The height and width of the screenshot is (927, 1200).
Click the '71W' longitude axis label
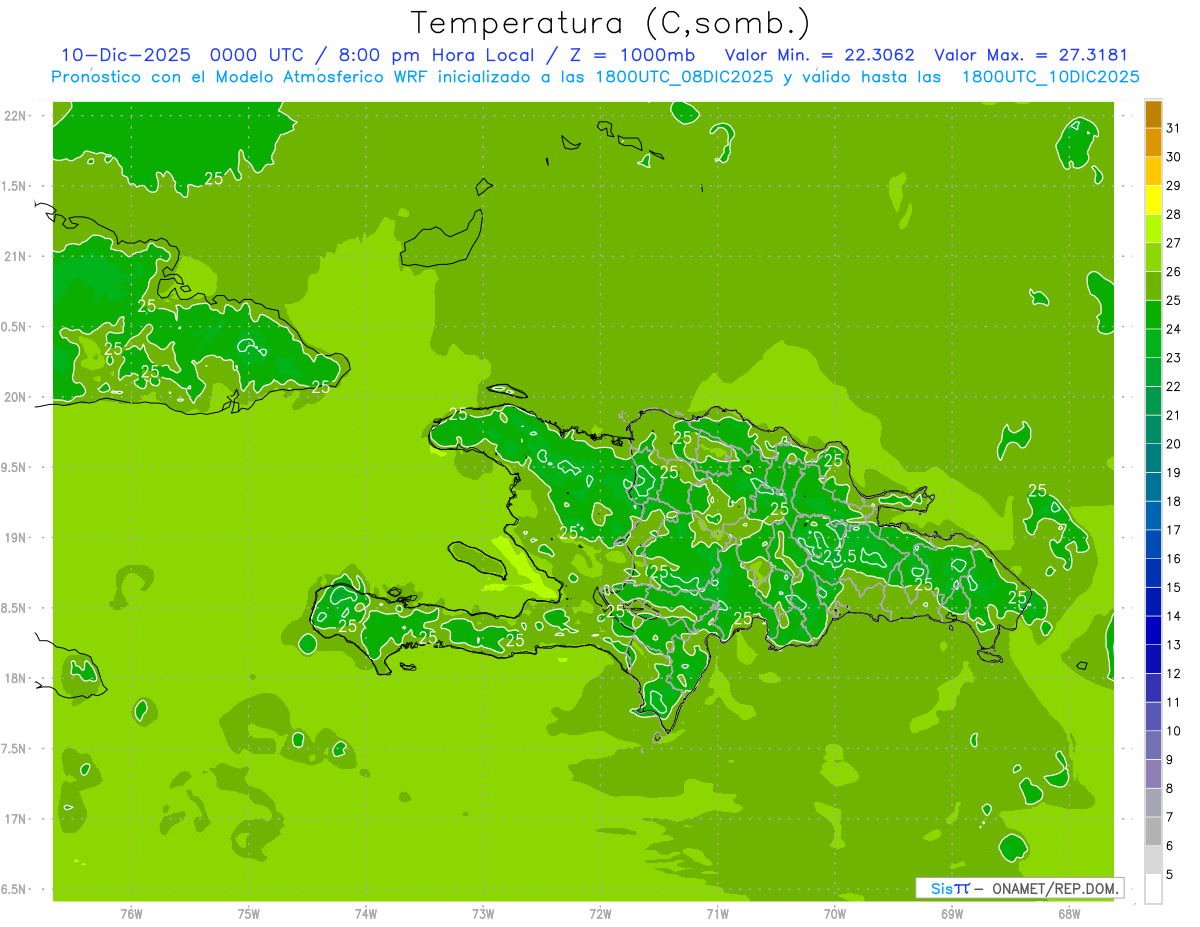717,913
